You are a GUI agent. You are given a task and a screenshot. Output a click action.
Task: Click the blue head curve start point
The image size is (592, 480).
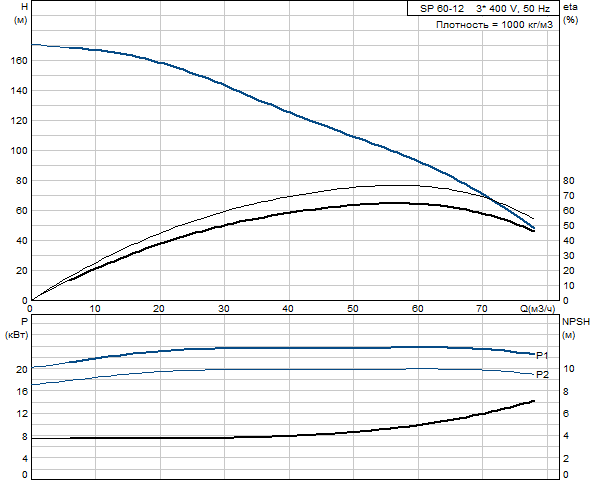pyautogui.click(x=32, y=45)
